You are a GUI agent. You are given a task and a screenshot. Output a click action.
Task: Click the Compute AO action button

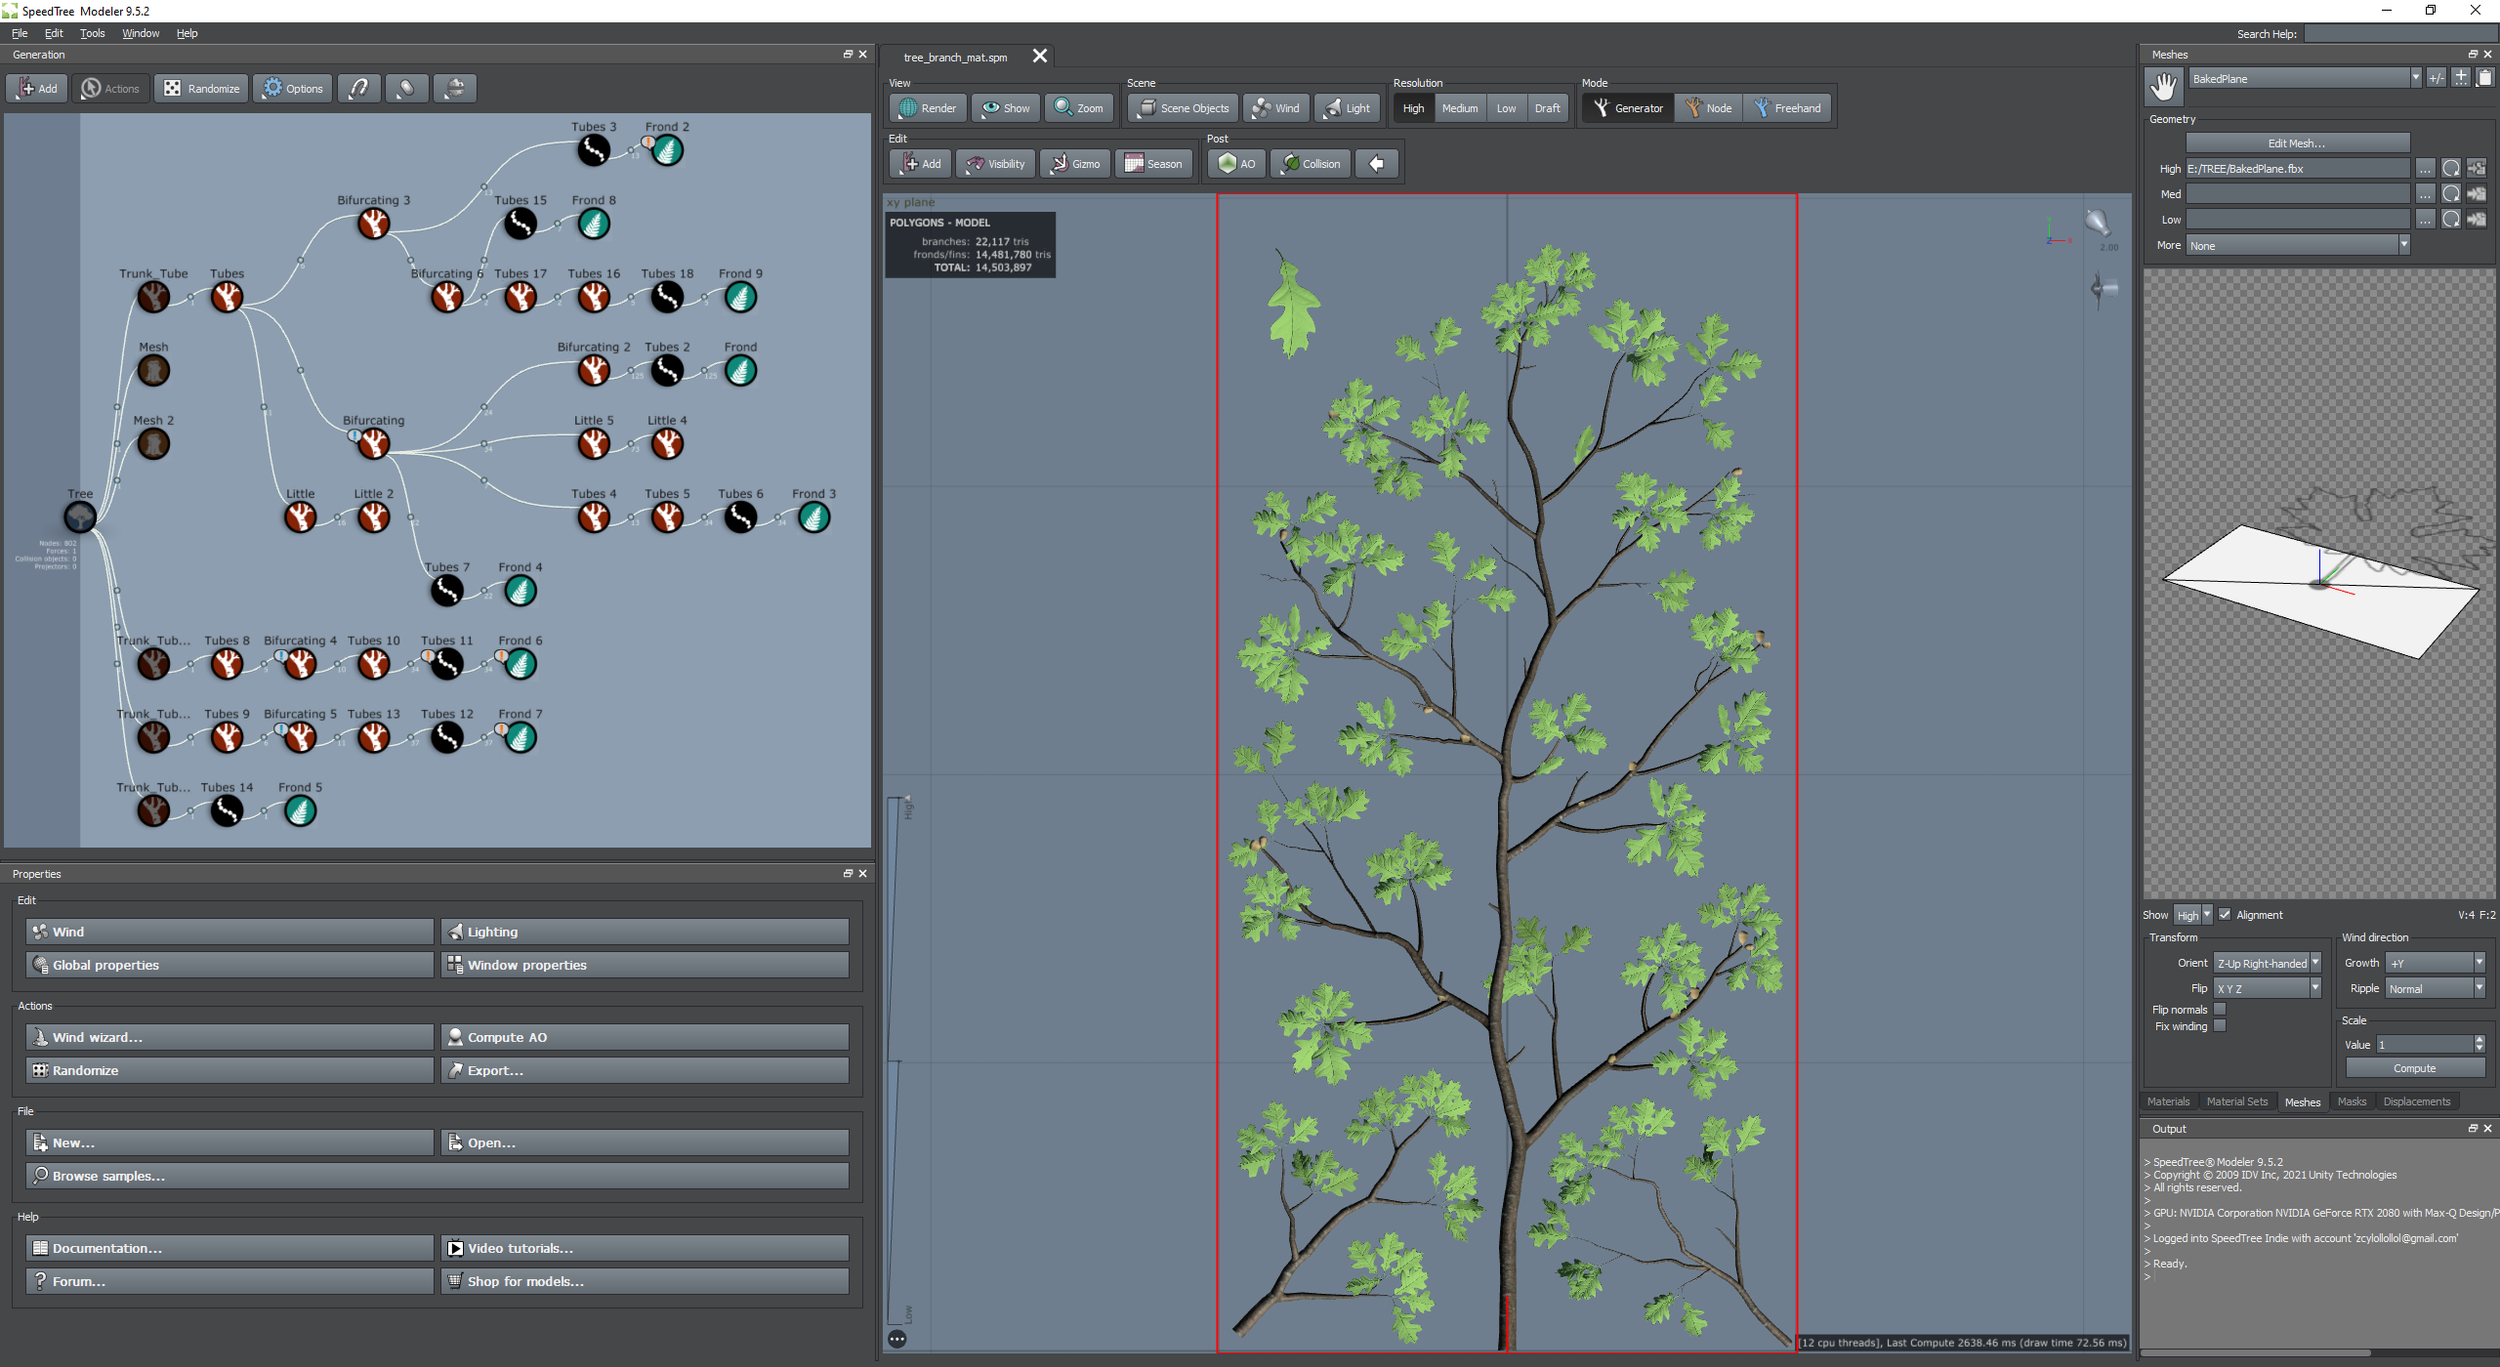tap(644, 1037)
